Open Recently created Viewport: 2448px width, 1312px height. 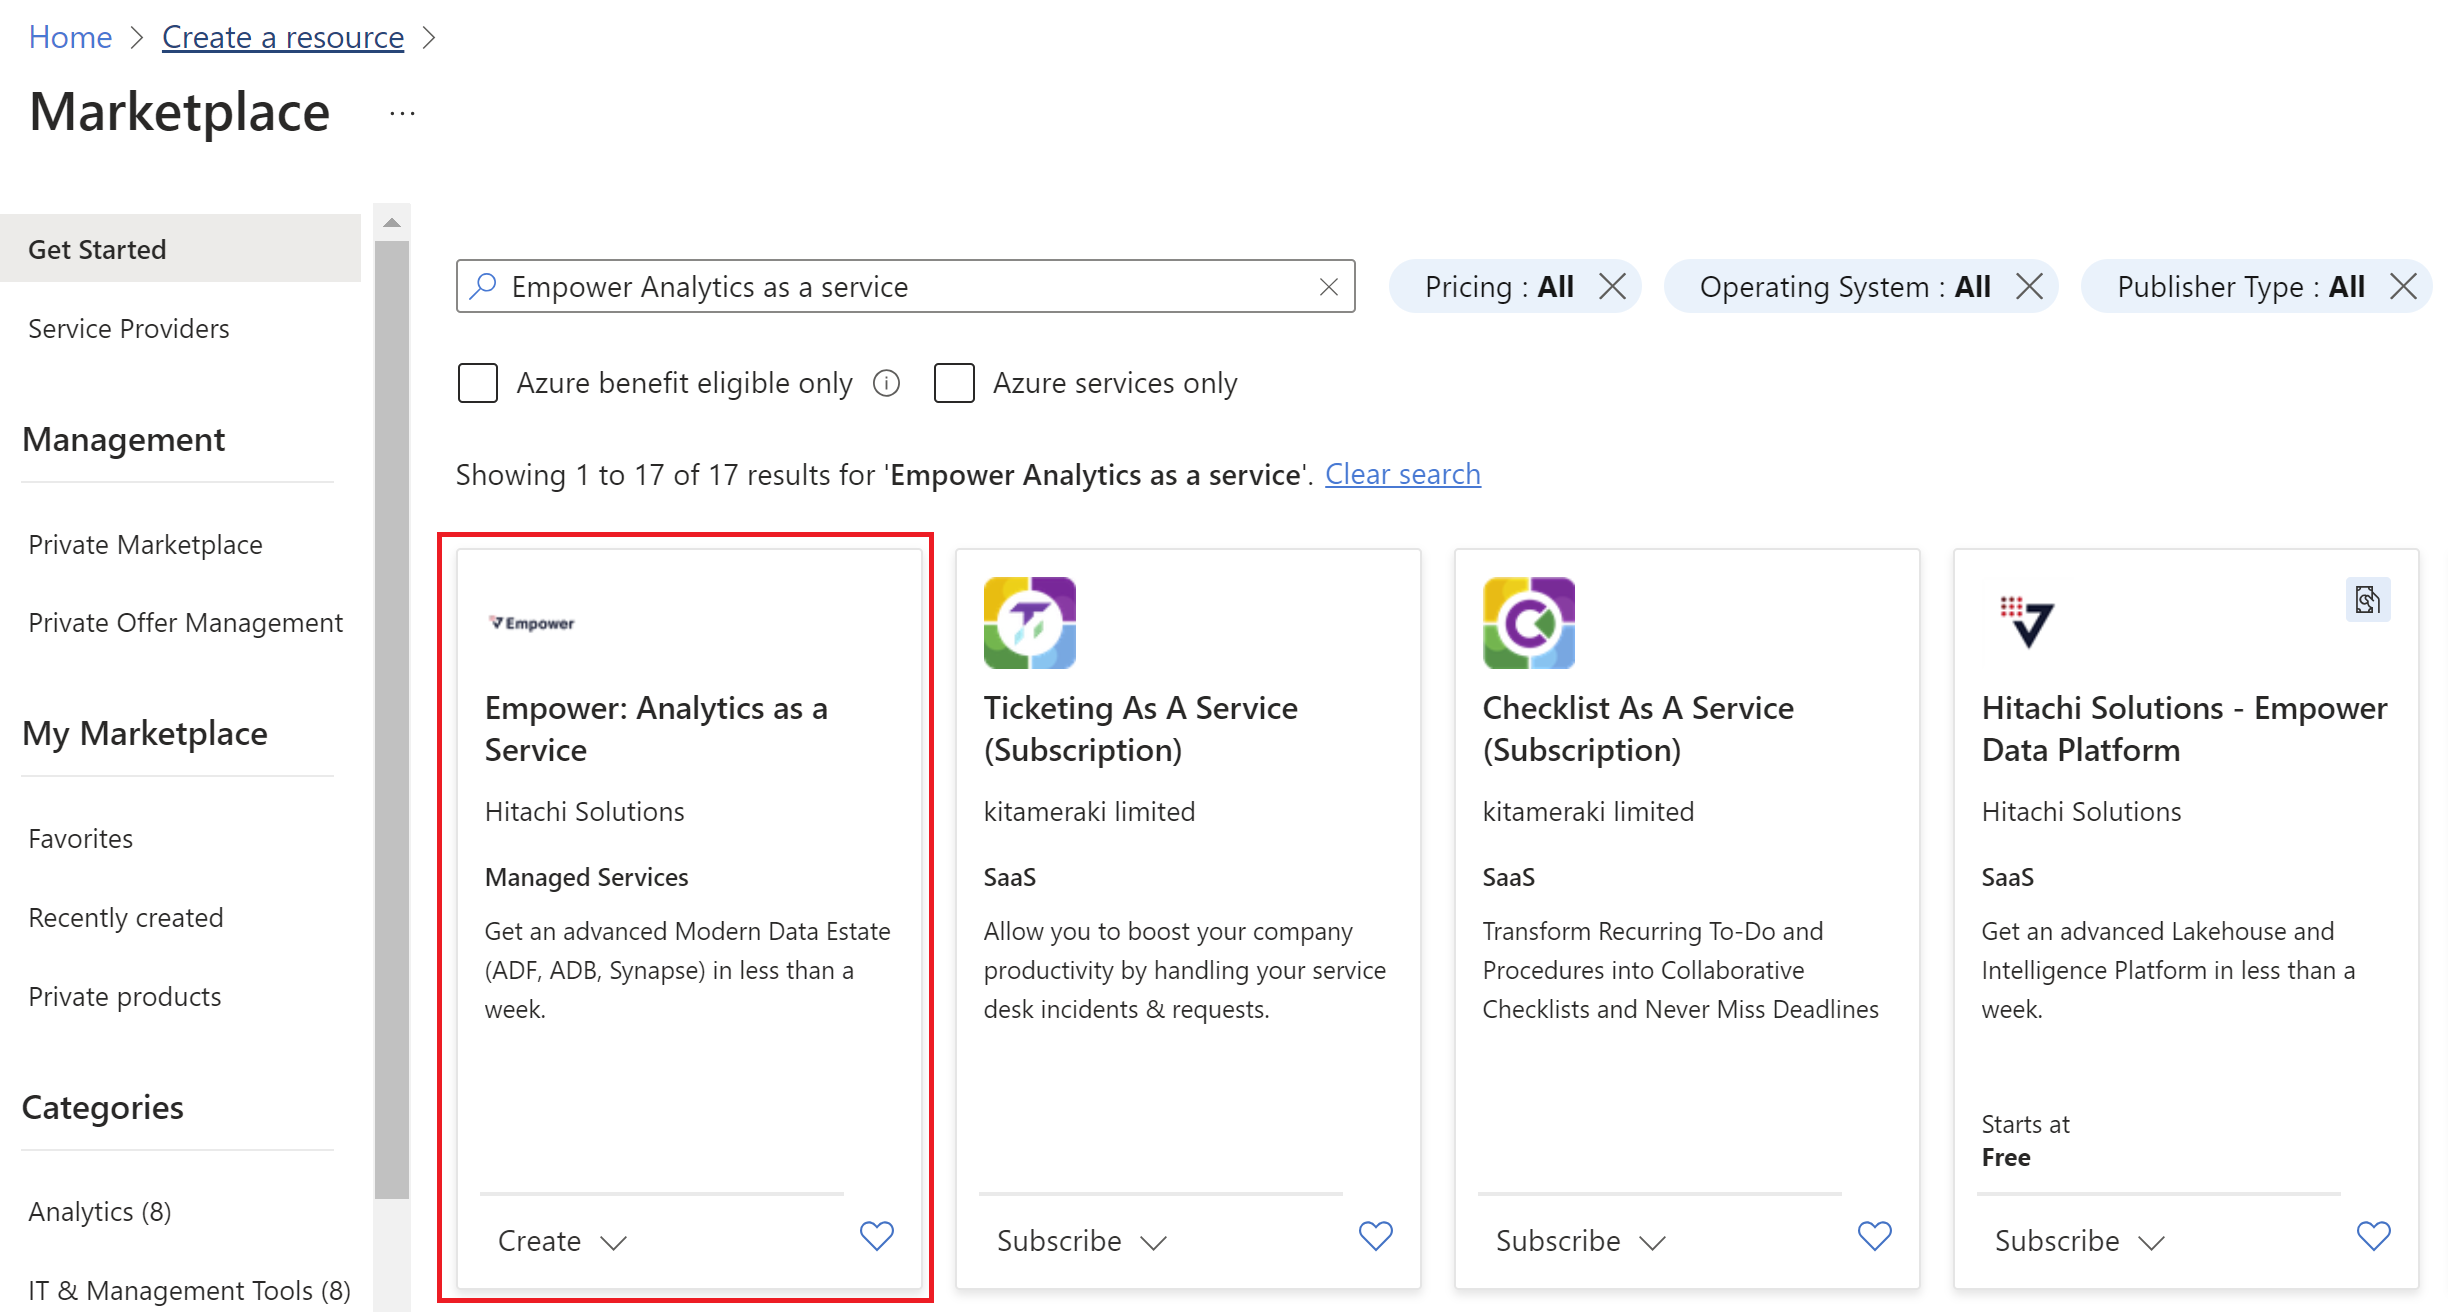[125, 917]
